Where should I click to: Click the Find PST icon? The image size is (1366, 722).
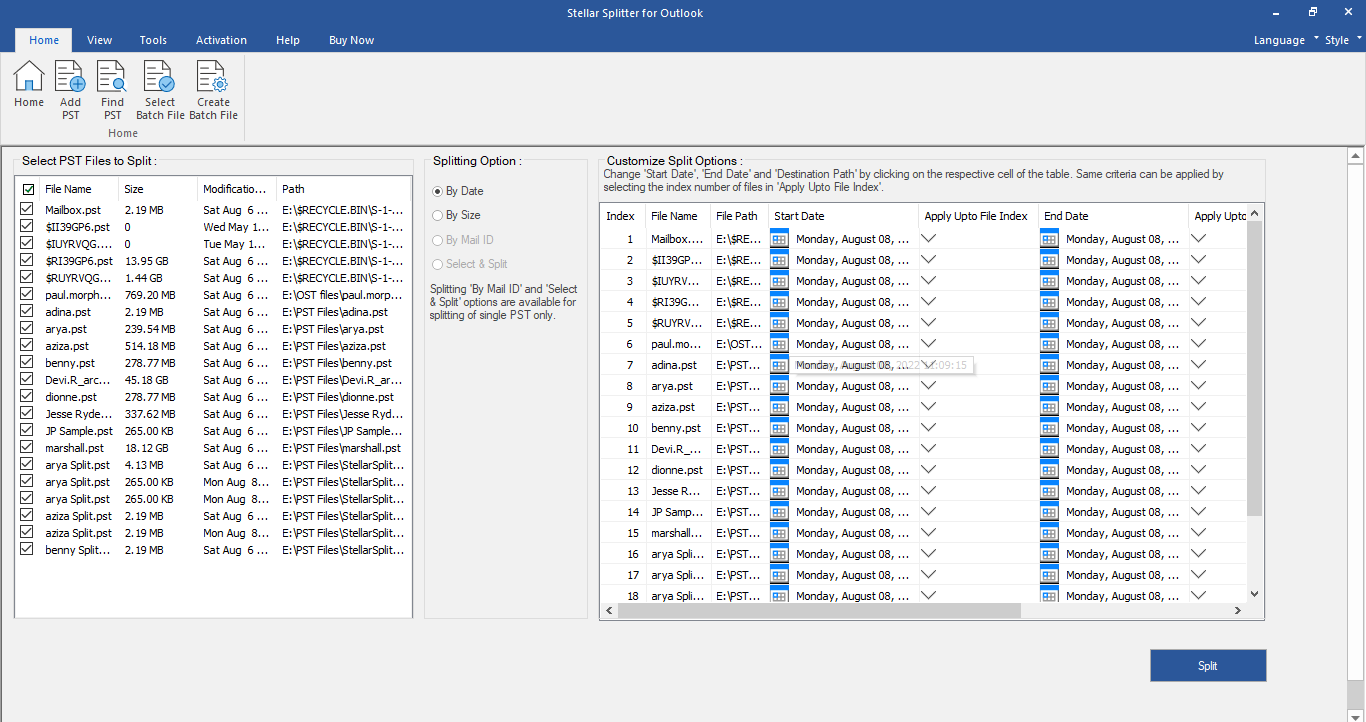coord(112,90)
